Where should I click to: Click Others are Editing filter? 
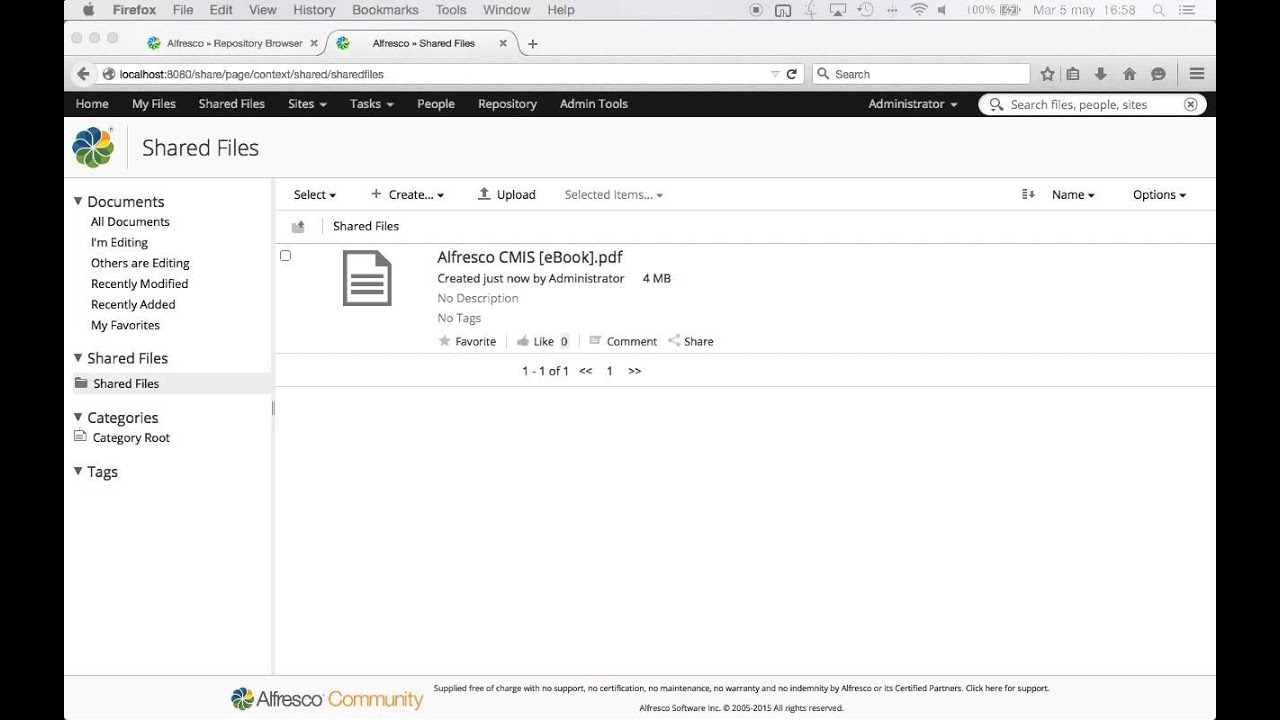(x=140, y=263)
